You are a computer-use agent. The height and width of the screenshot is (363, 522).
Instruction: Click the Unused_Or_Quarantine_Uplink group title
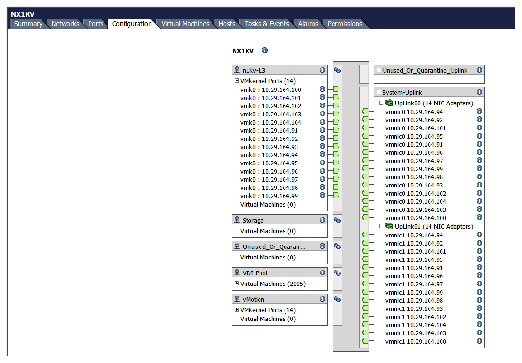[425, 70]
